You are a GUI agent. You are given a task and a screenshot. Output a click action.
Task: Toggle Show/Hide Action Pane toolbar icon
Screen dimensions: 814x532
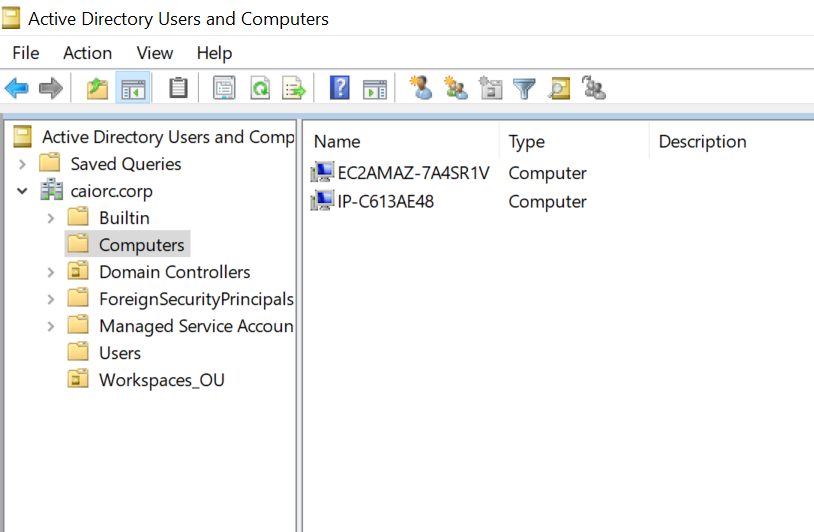pos(375,89)
